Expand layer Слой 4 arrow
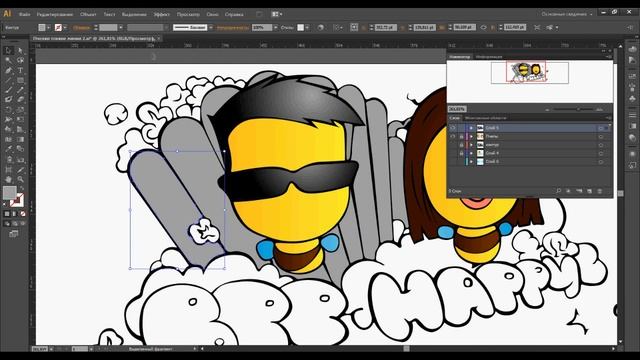The height and width of the screenshot is (360, 640). [471, 153]
